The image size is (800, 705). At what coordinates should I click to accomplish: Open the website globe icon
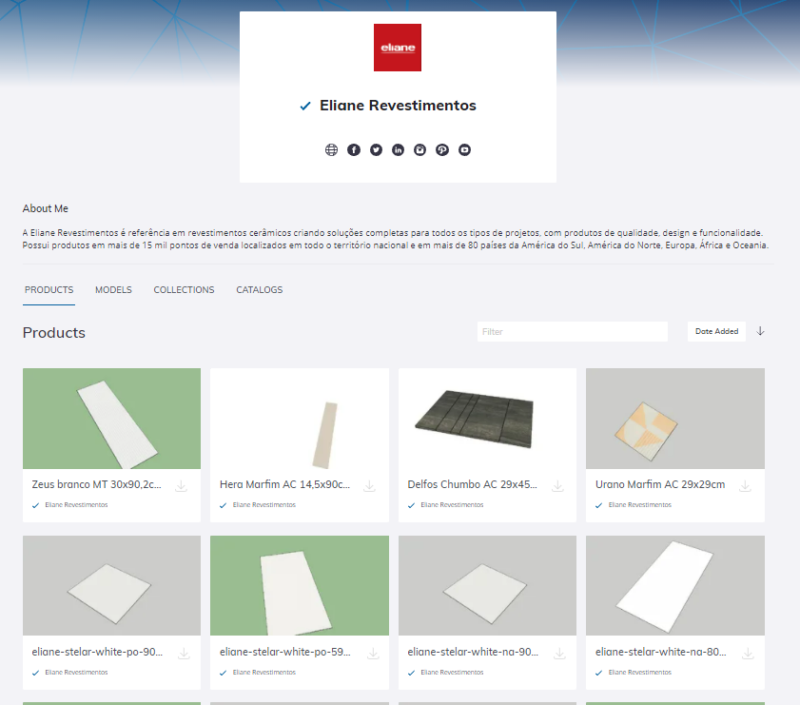(332, 150)
